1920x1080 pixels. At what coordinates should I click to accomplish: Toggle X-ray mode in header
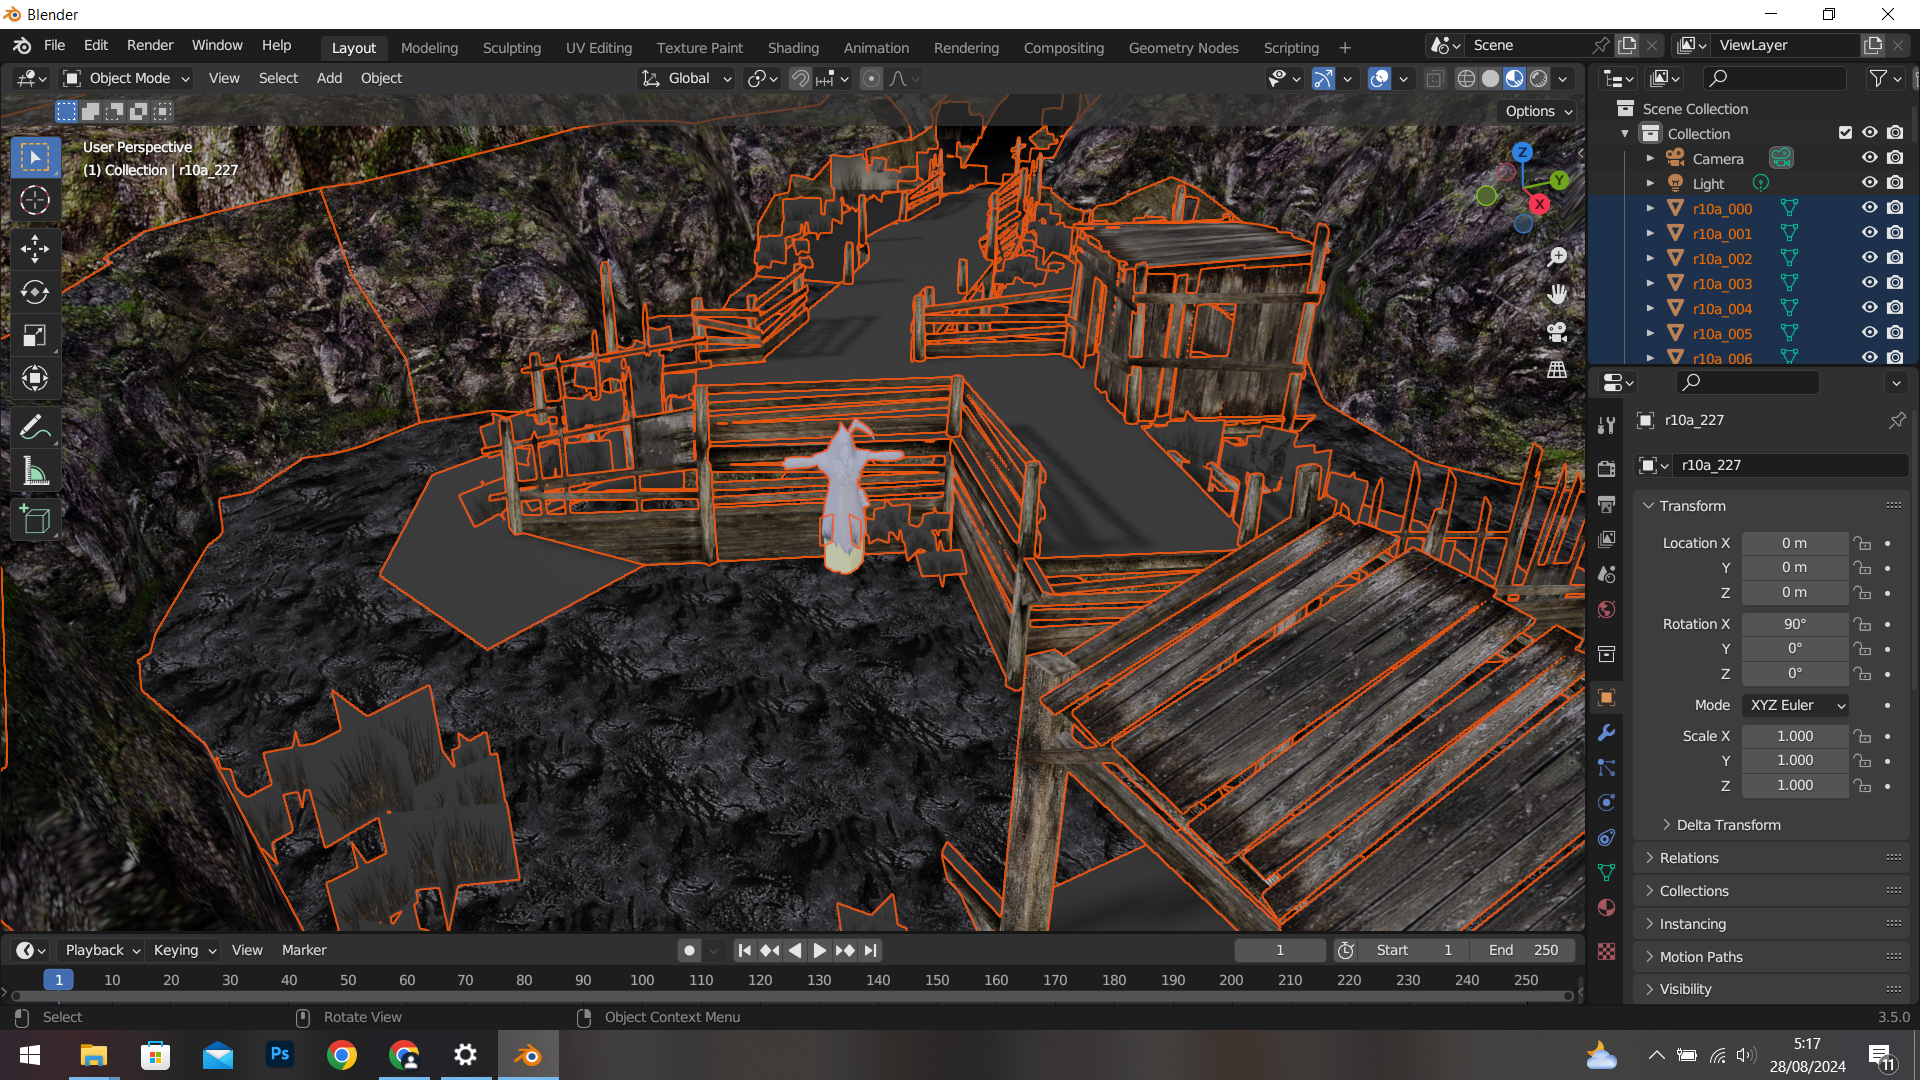tap(1434, 79)
